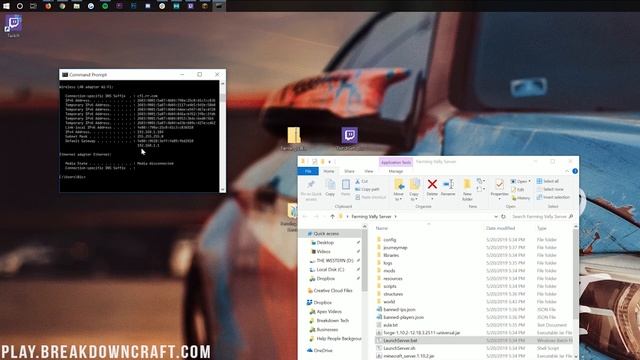Click Select none in the ribbon
Screen dimensions: 640x360
[550, 189]
